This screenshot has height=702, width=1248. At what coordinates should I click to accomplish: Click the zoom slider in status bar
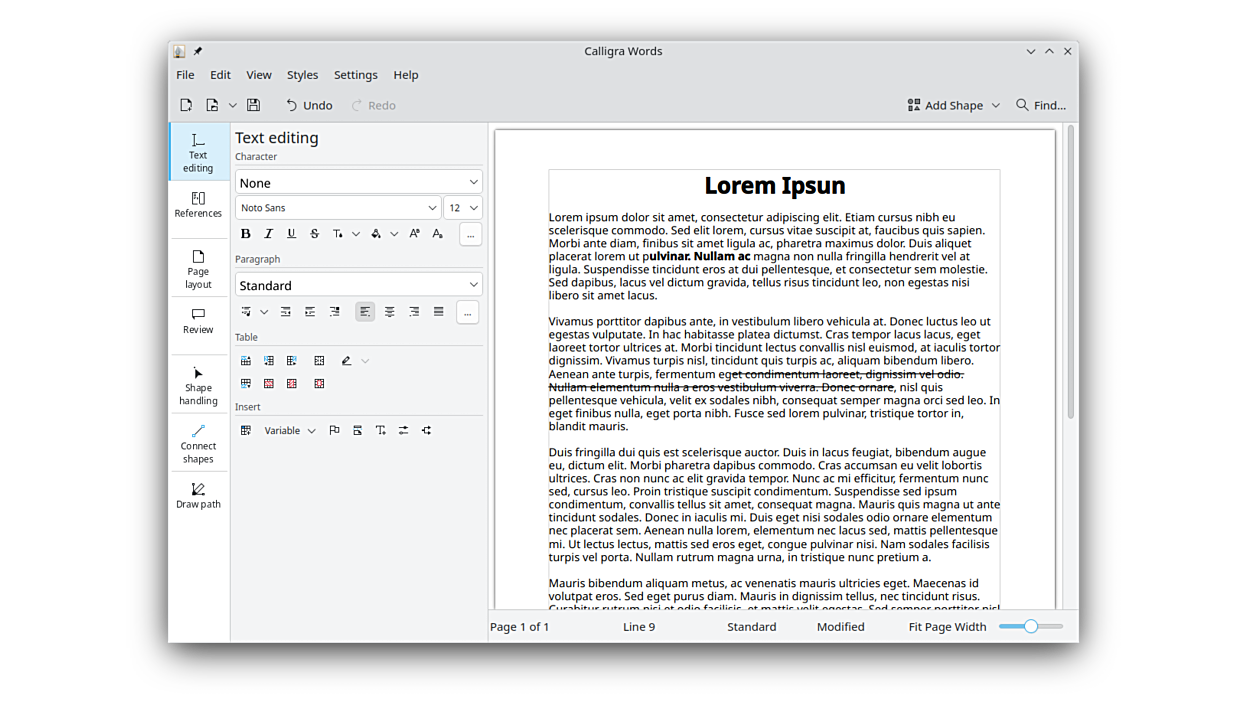tap(1030, 627)
